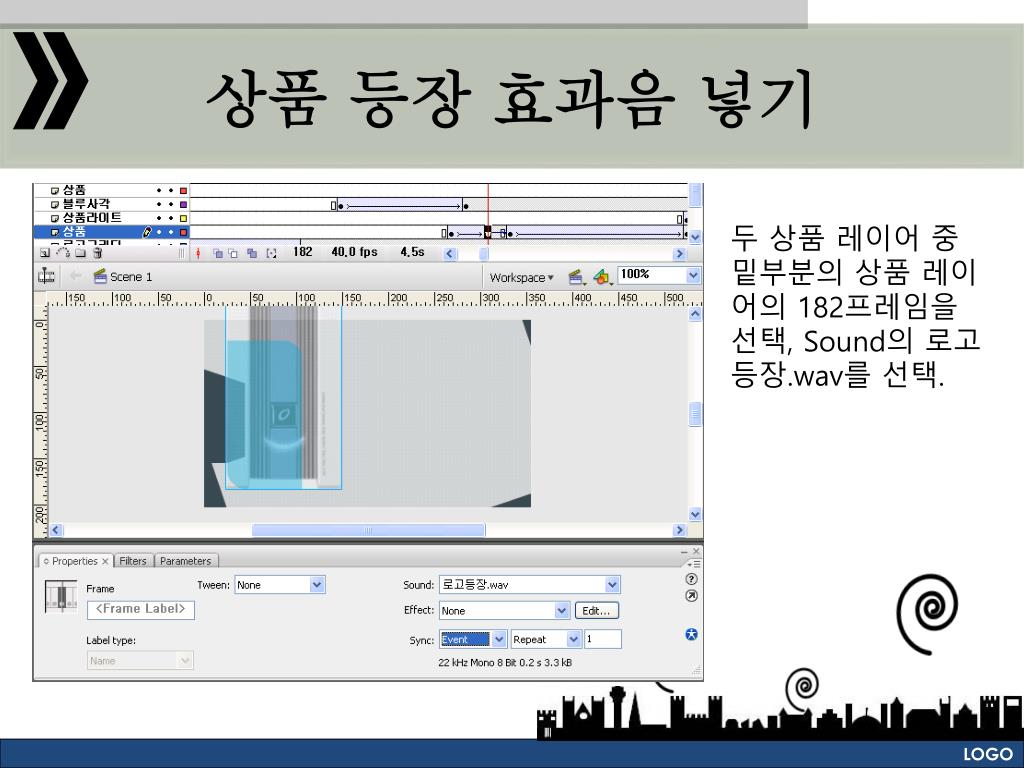Image resolution: width=1024 pixels, height=768 pixels.
Task: Toggle purple outline square of 블루사각 layer
Action: (x=184, y=205)
